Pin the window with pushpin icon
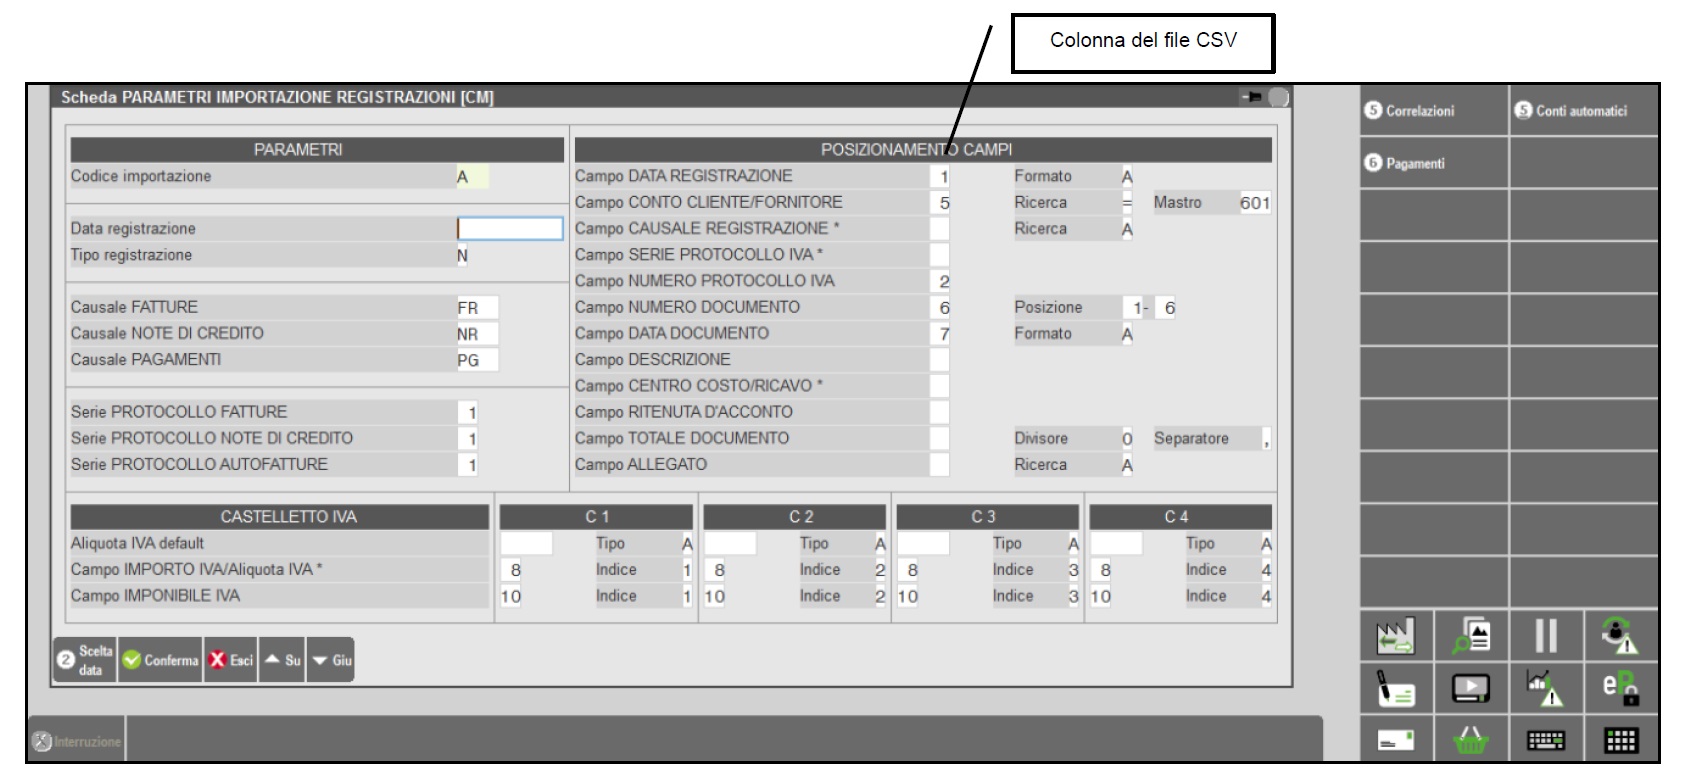Screen dimensions: 1706x784 click(1250, 97)
